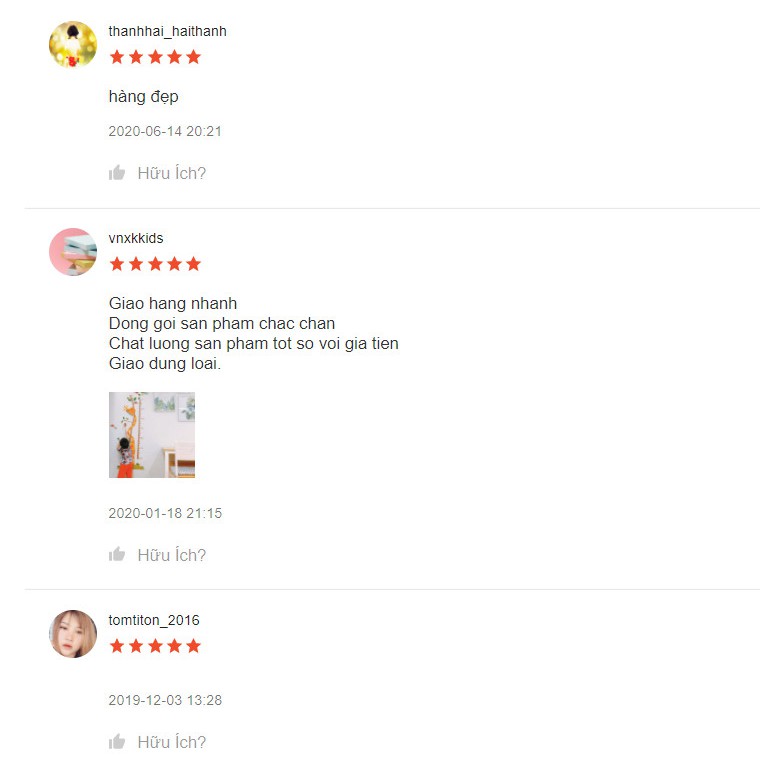Click username vnxkkids
The height and width of the screenshot is (760, 760).
click(136, 238)
